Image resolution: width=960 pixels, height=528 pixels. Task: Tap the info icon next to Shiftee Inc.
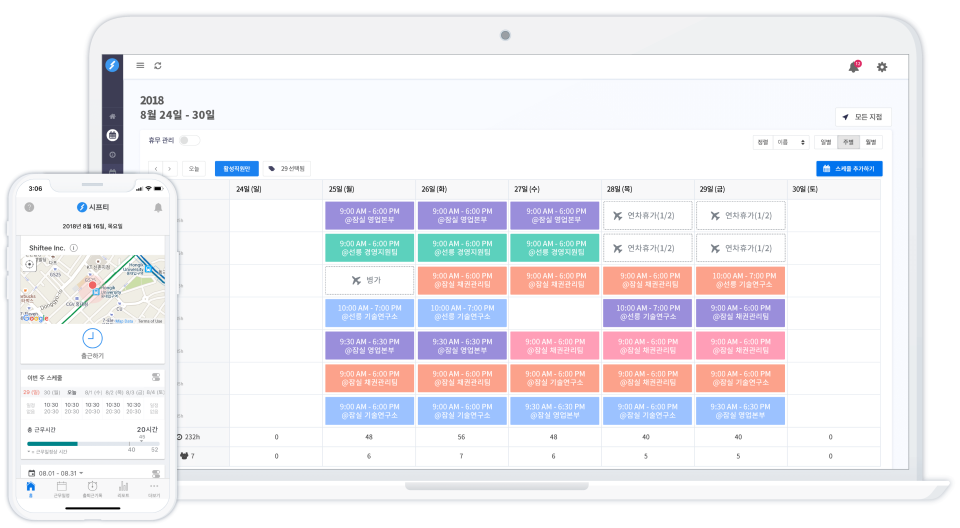[73, 248]
